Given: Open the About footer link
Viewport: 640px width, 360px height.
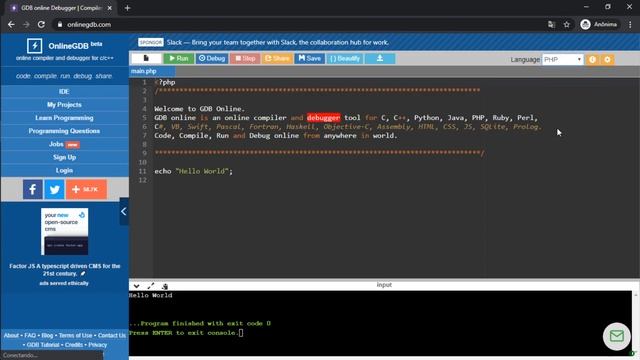Looking at the screenshot, I should (11, 336).
